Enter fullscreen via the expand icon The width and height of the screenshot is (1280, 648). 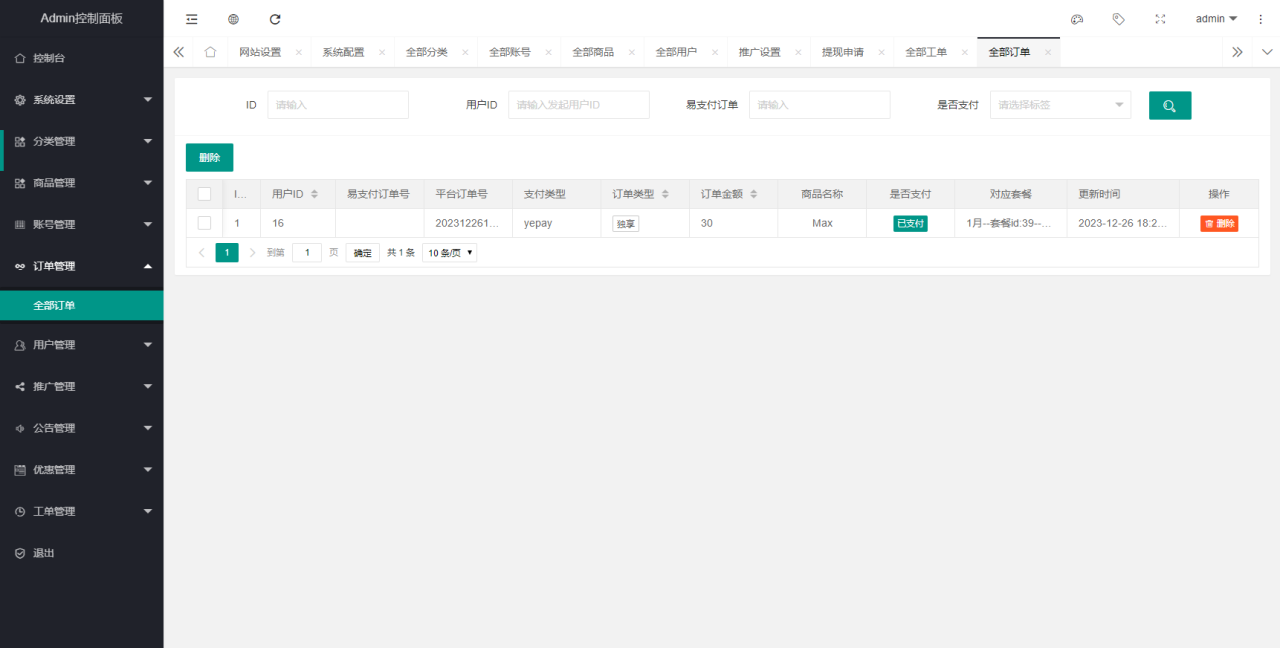pyautogui.click(x=1160, y=18)
